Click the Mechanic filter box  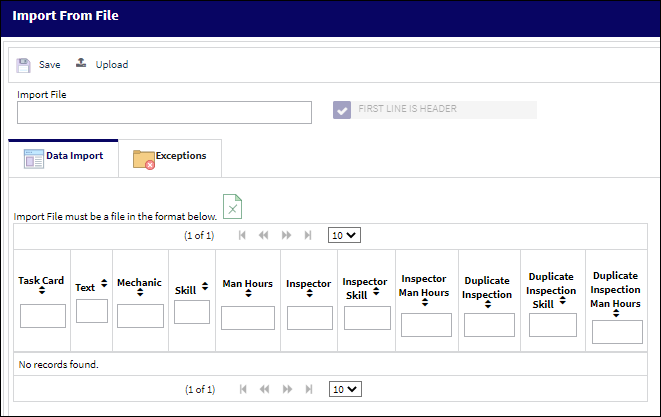click(x=140, y=316)
